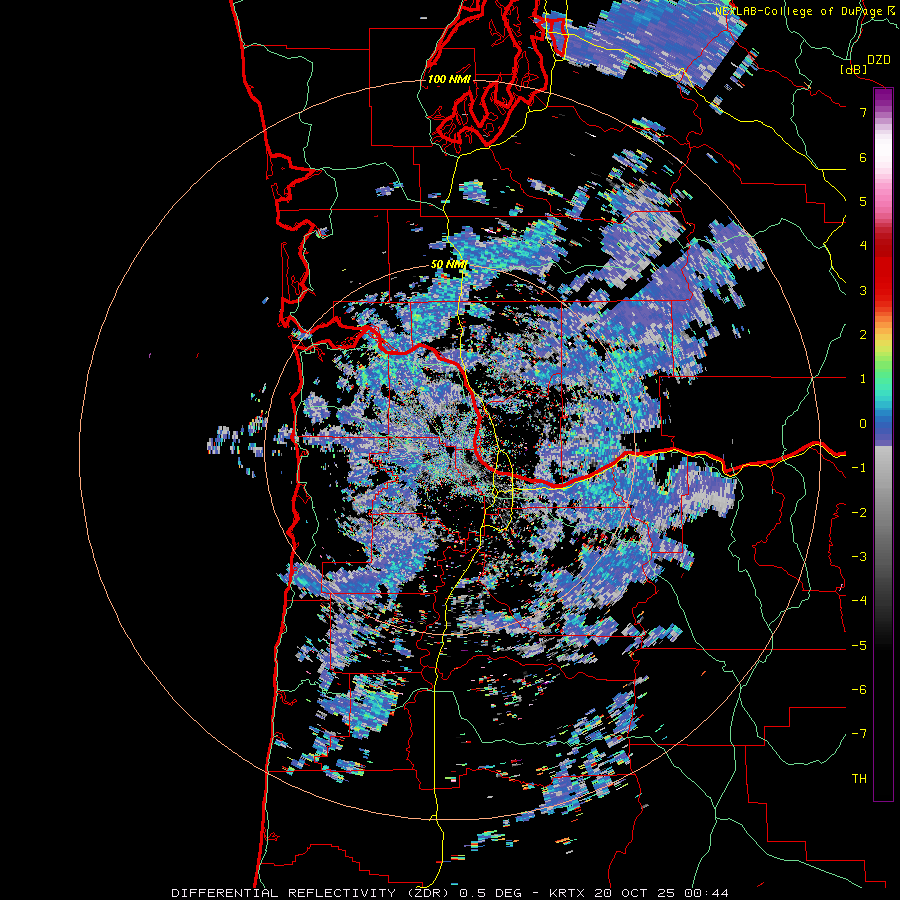The image size is (900, 900).
Task: Click the 4 value on the color scale
Action: [863, 246]
